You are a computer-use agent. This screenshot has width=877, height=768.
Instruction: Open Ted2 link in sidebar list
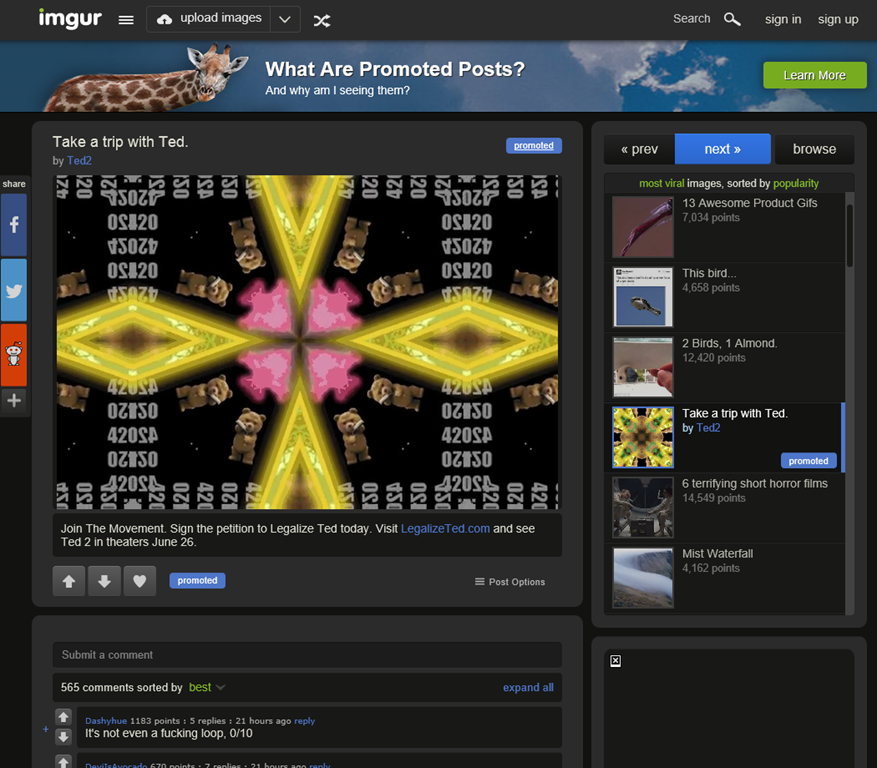click(708, 428)
